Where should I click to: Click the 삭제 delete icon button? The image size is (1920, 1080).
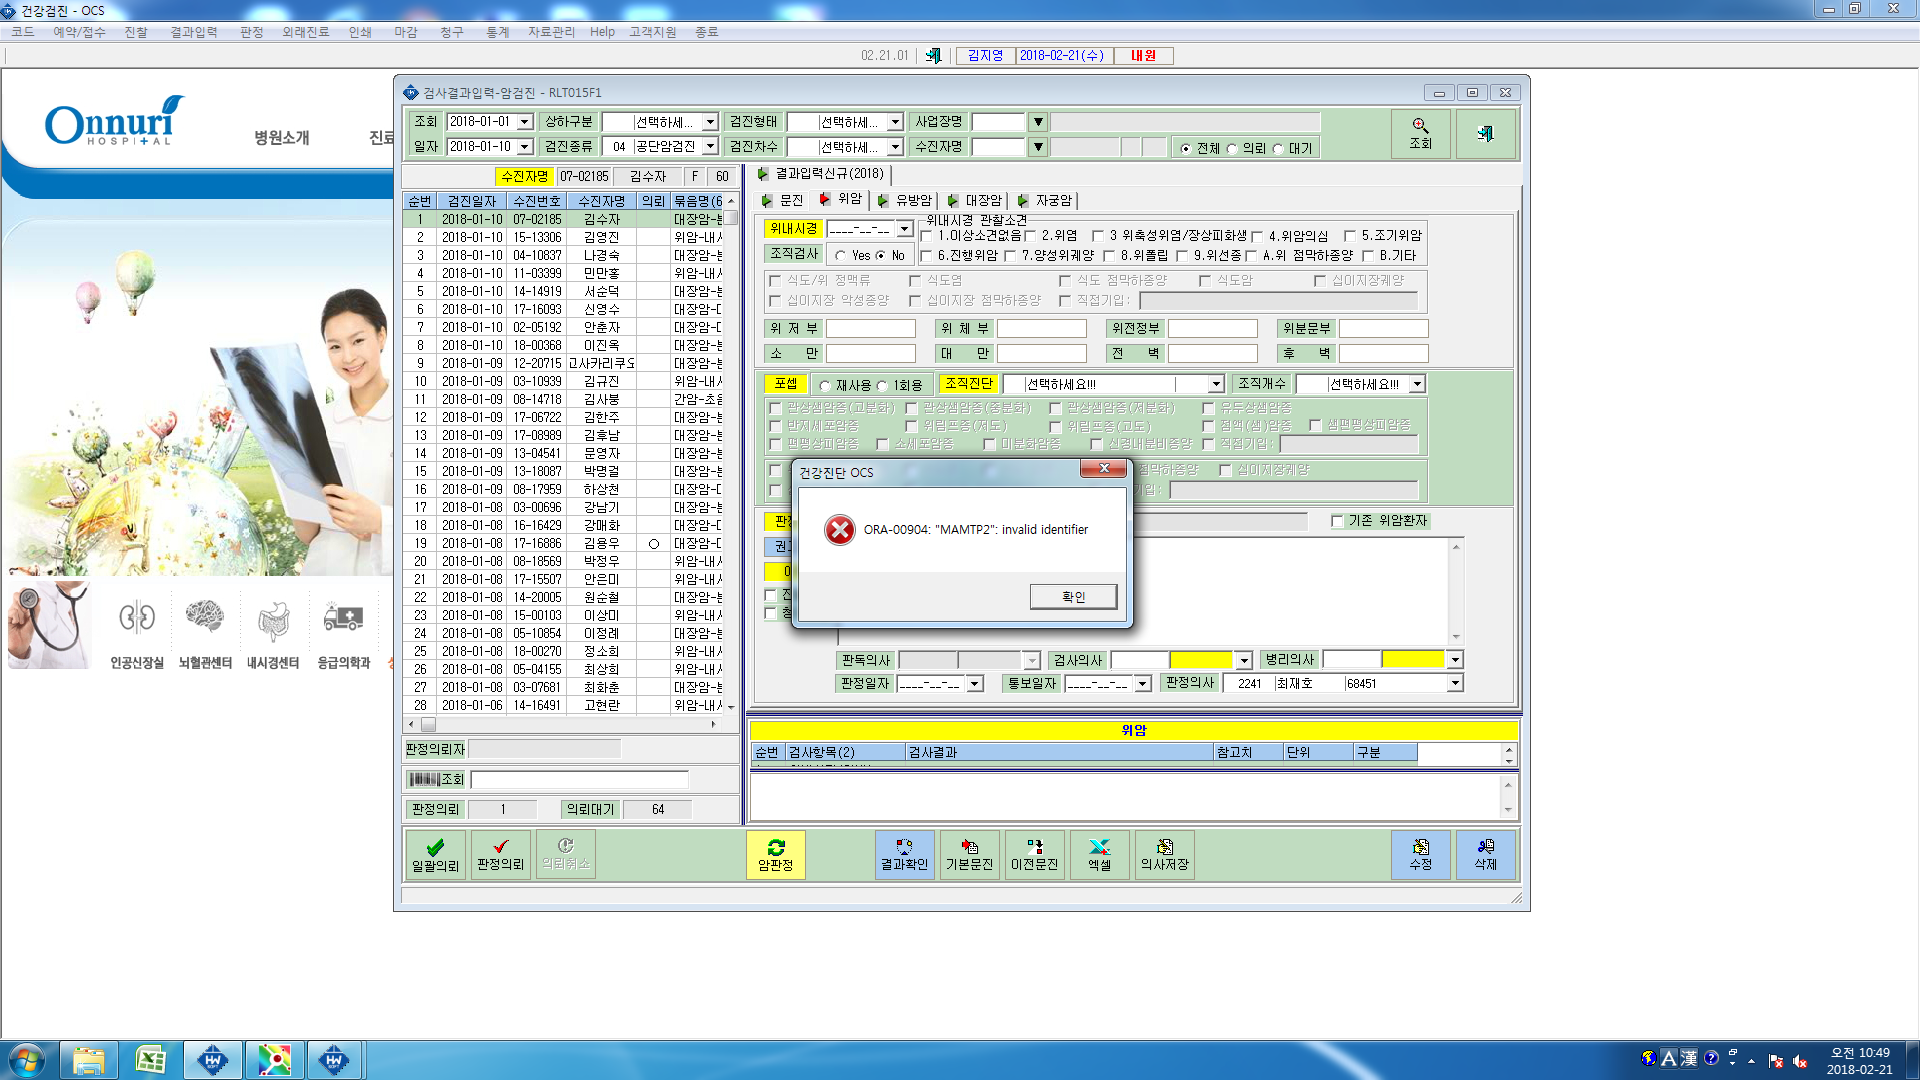point(1485,855)
